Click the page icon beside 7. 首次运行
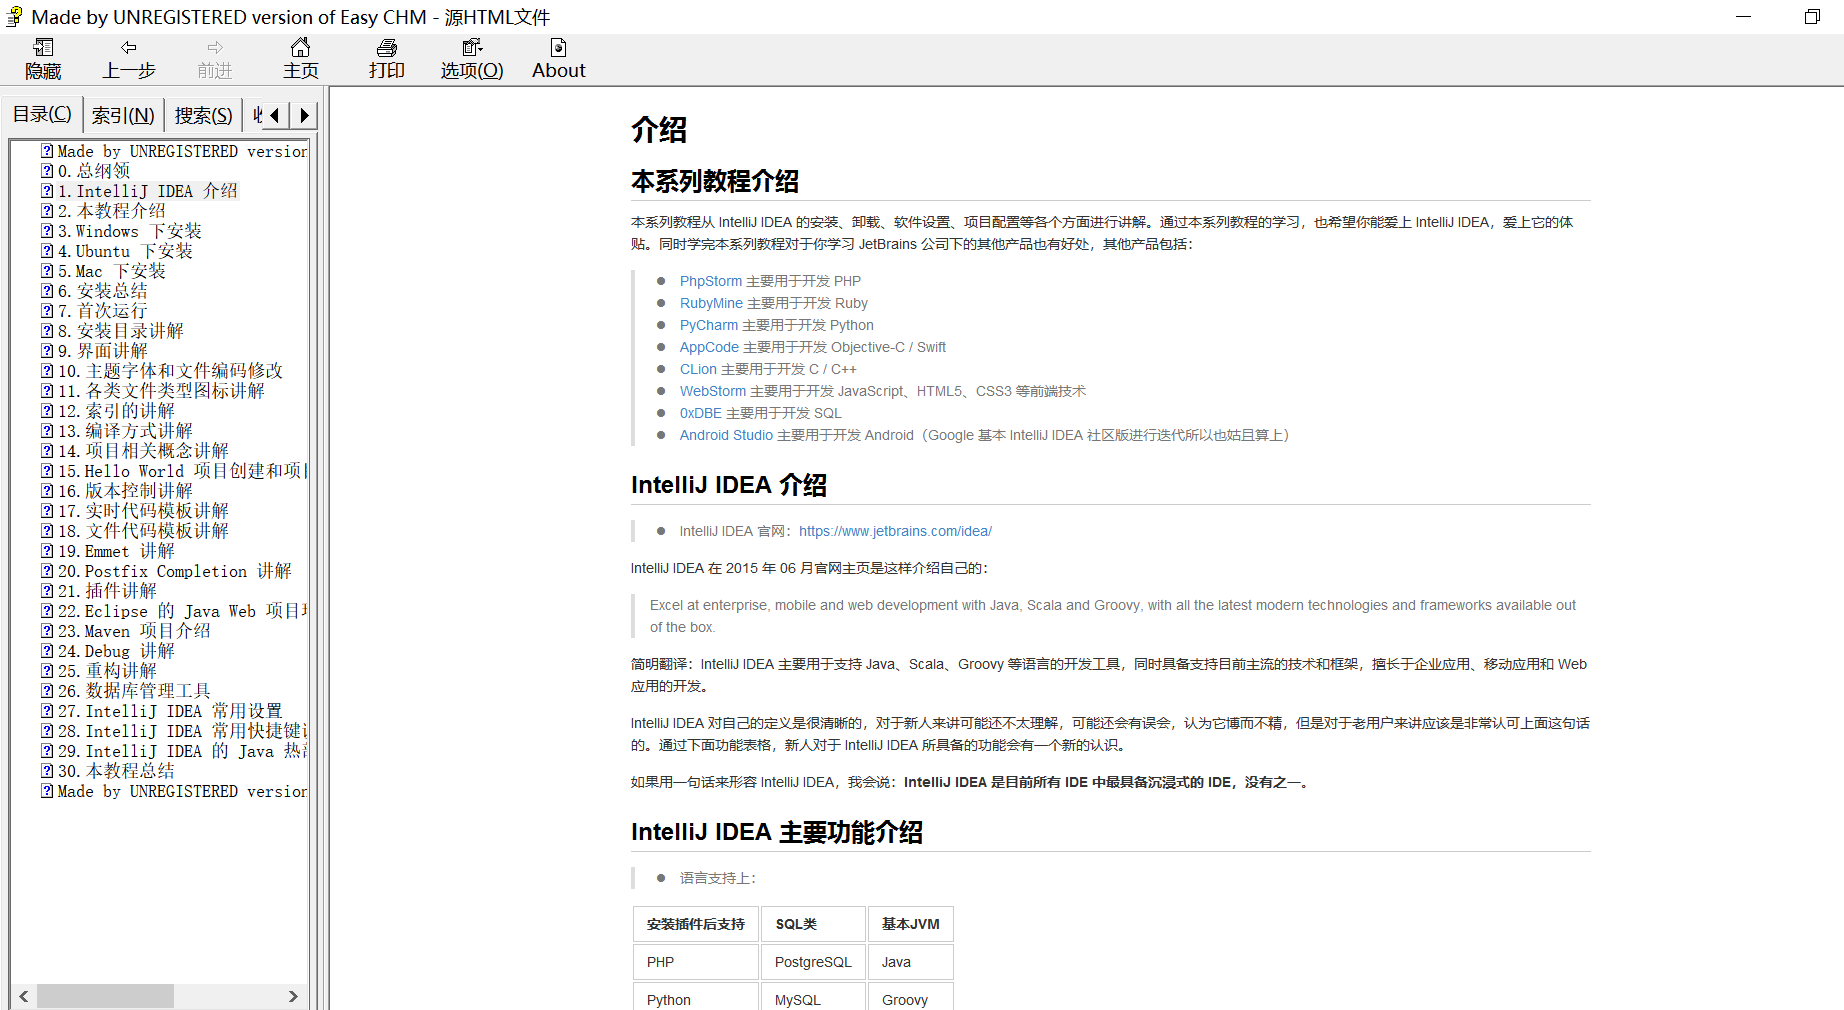Viewport: 1844px width, 1010px height. tap(47, 311)
